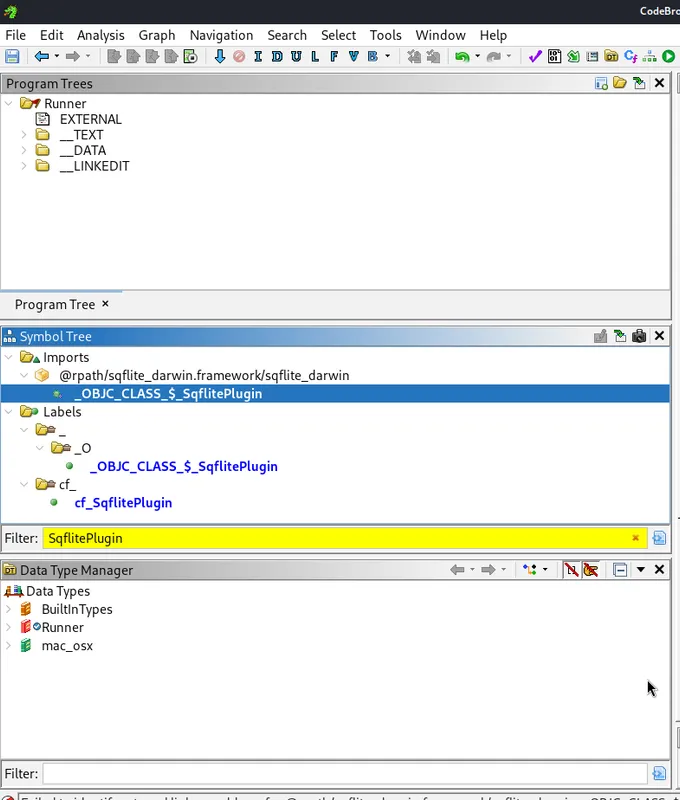Select the _OBJC_CLASS_$_SqflitePlugin label under _O
The height and width of the screenshot is (800, 680).
pyautogui.click(x=184, y=466)
